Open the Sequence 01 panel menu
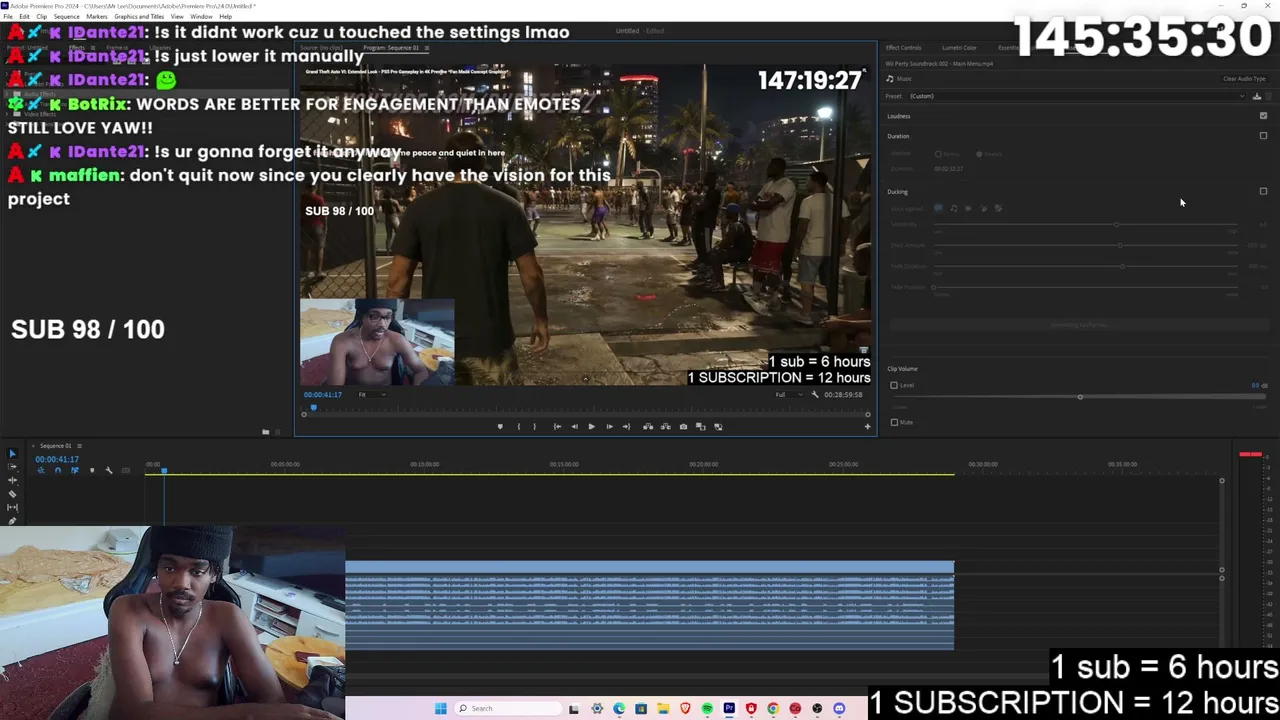The width and height of the screenshot is (1280, 720). [x=79, y=446]
